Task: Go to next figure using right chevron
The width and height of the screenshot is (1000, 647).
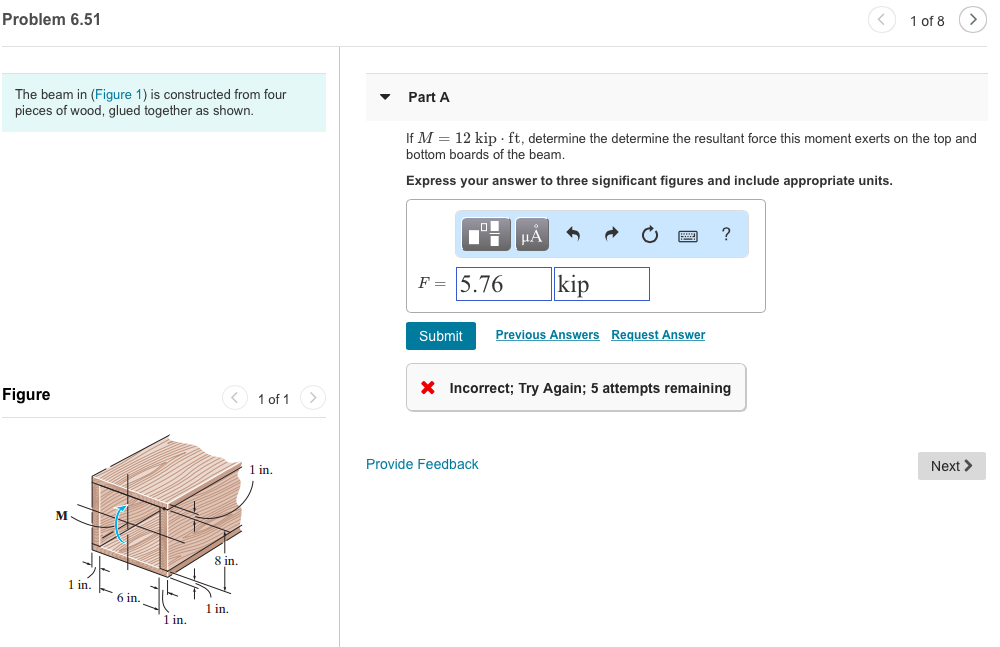Action: point(312,397)
